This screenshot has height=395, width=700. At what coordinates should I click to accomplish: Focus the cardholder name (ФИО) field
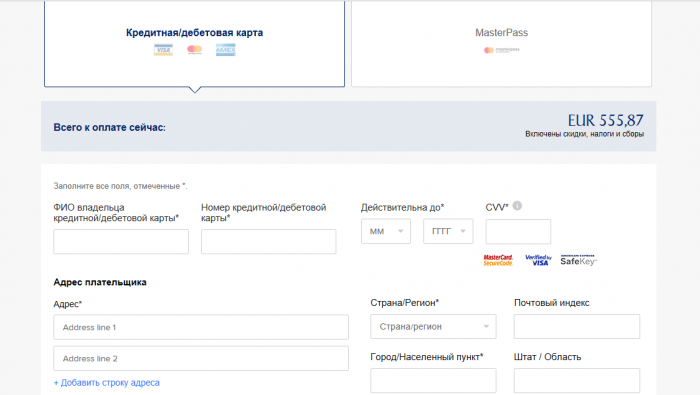(x=121, y=241)
